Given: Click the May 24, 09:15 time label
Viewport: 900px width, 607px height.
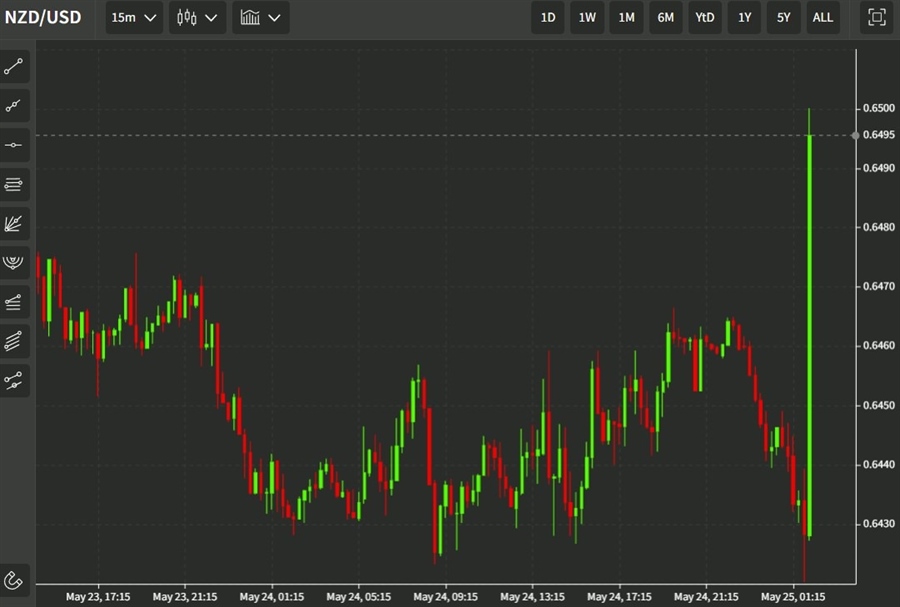Looking at the screenshot, I should (x=445, y=597).
